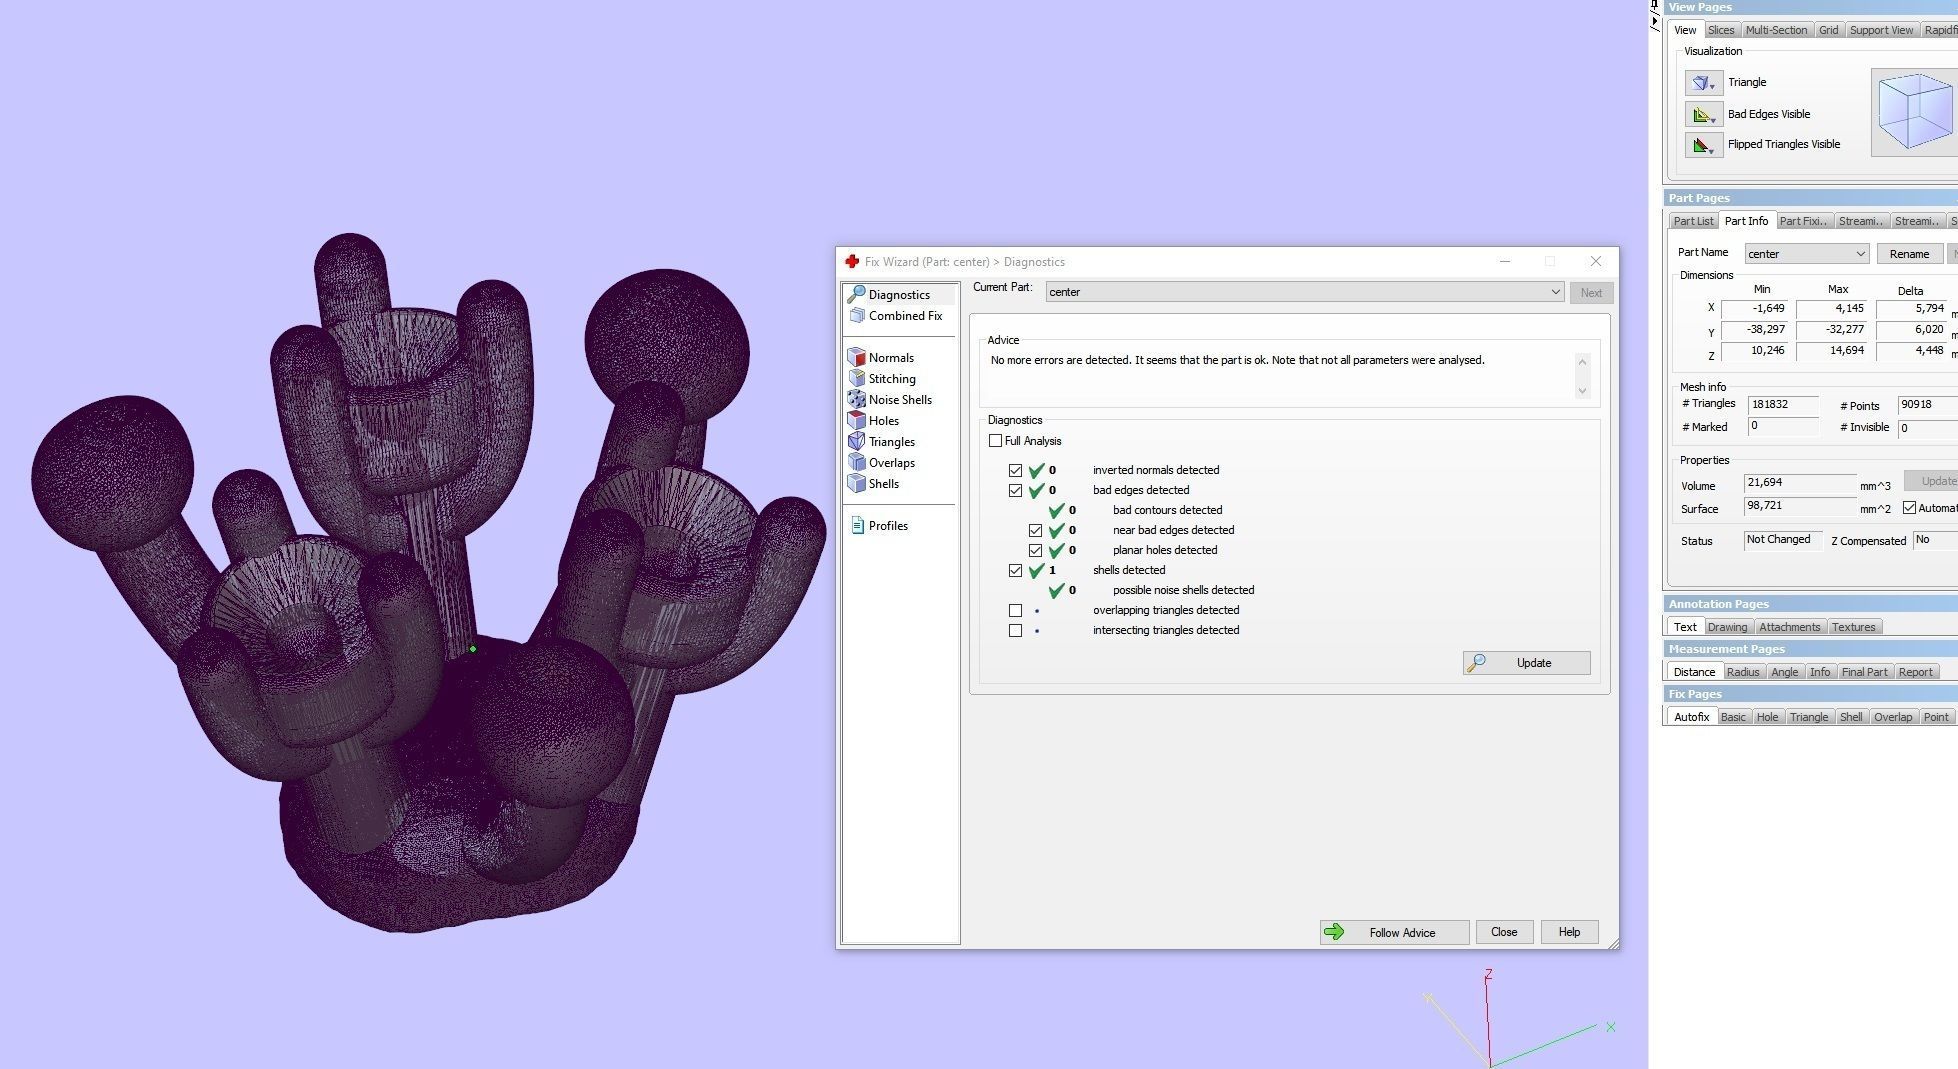Click the Status field showing Not Changed

pos(1782,540)
